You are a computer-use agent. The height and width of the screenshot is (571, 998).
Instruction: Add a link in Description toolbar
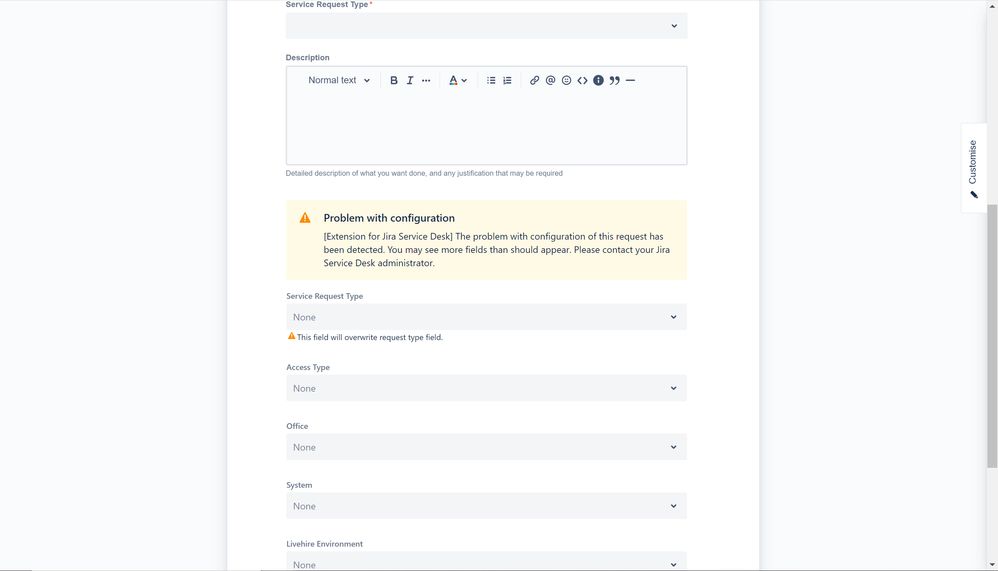[x=534, y=80]
